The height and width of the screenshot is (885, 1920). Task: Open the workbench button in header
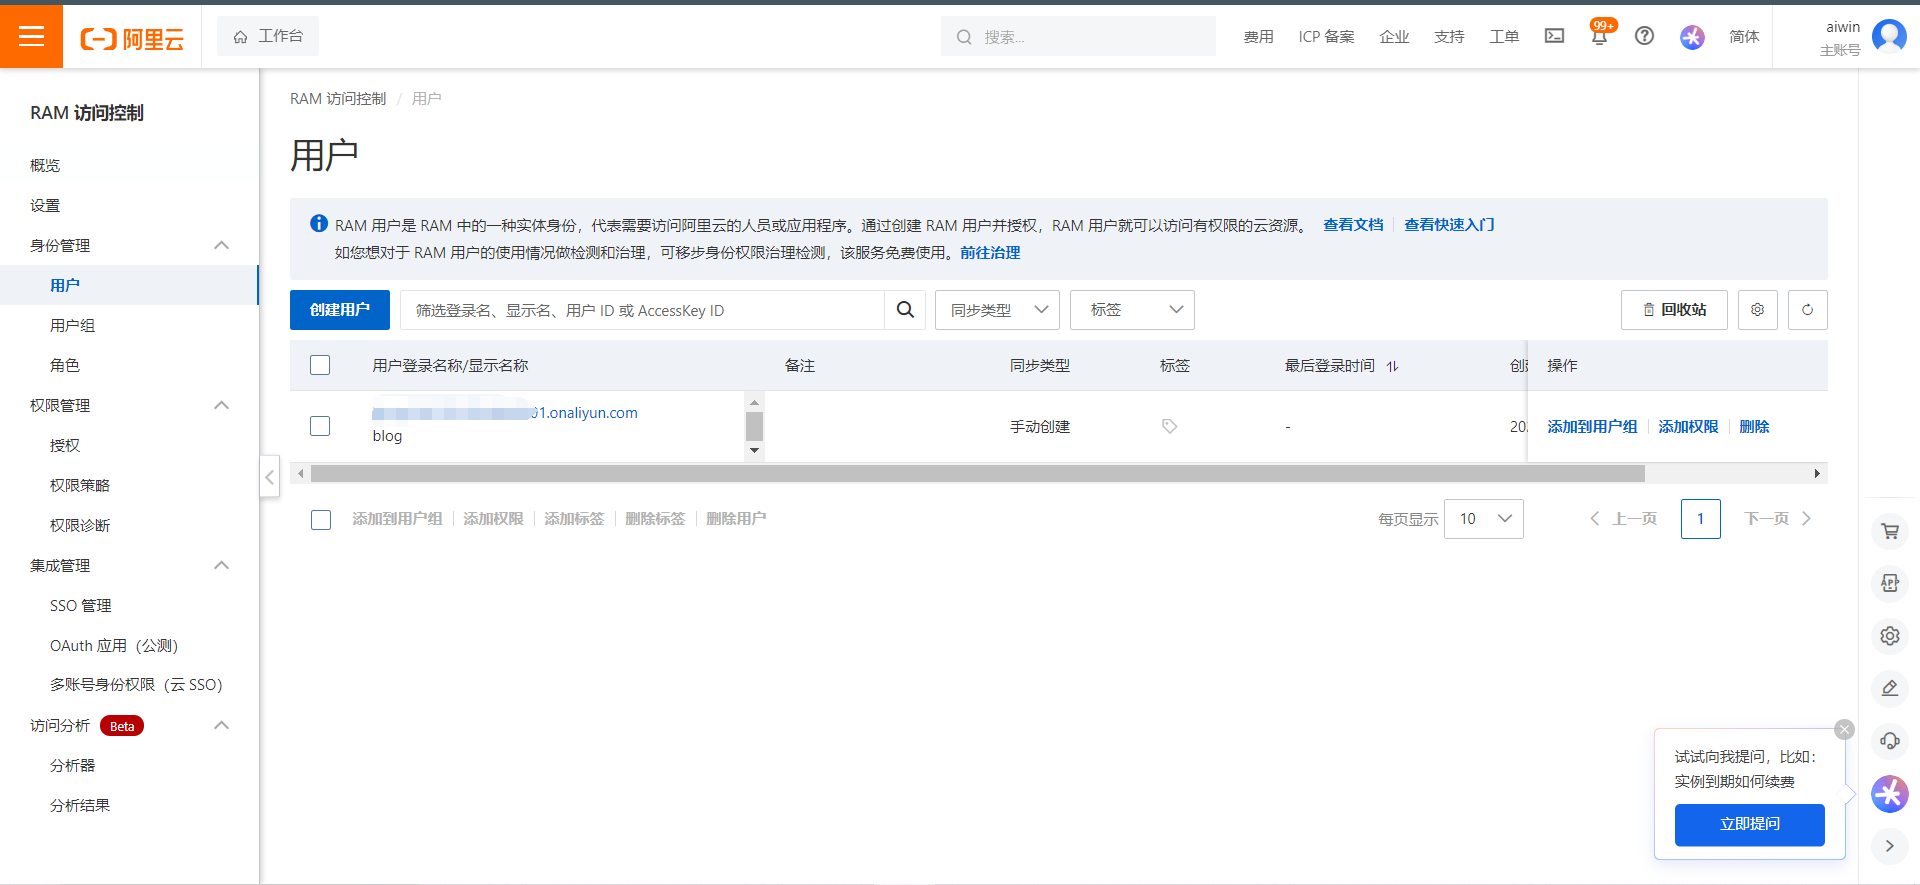[x=268, y=36]
